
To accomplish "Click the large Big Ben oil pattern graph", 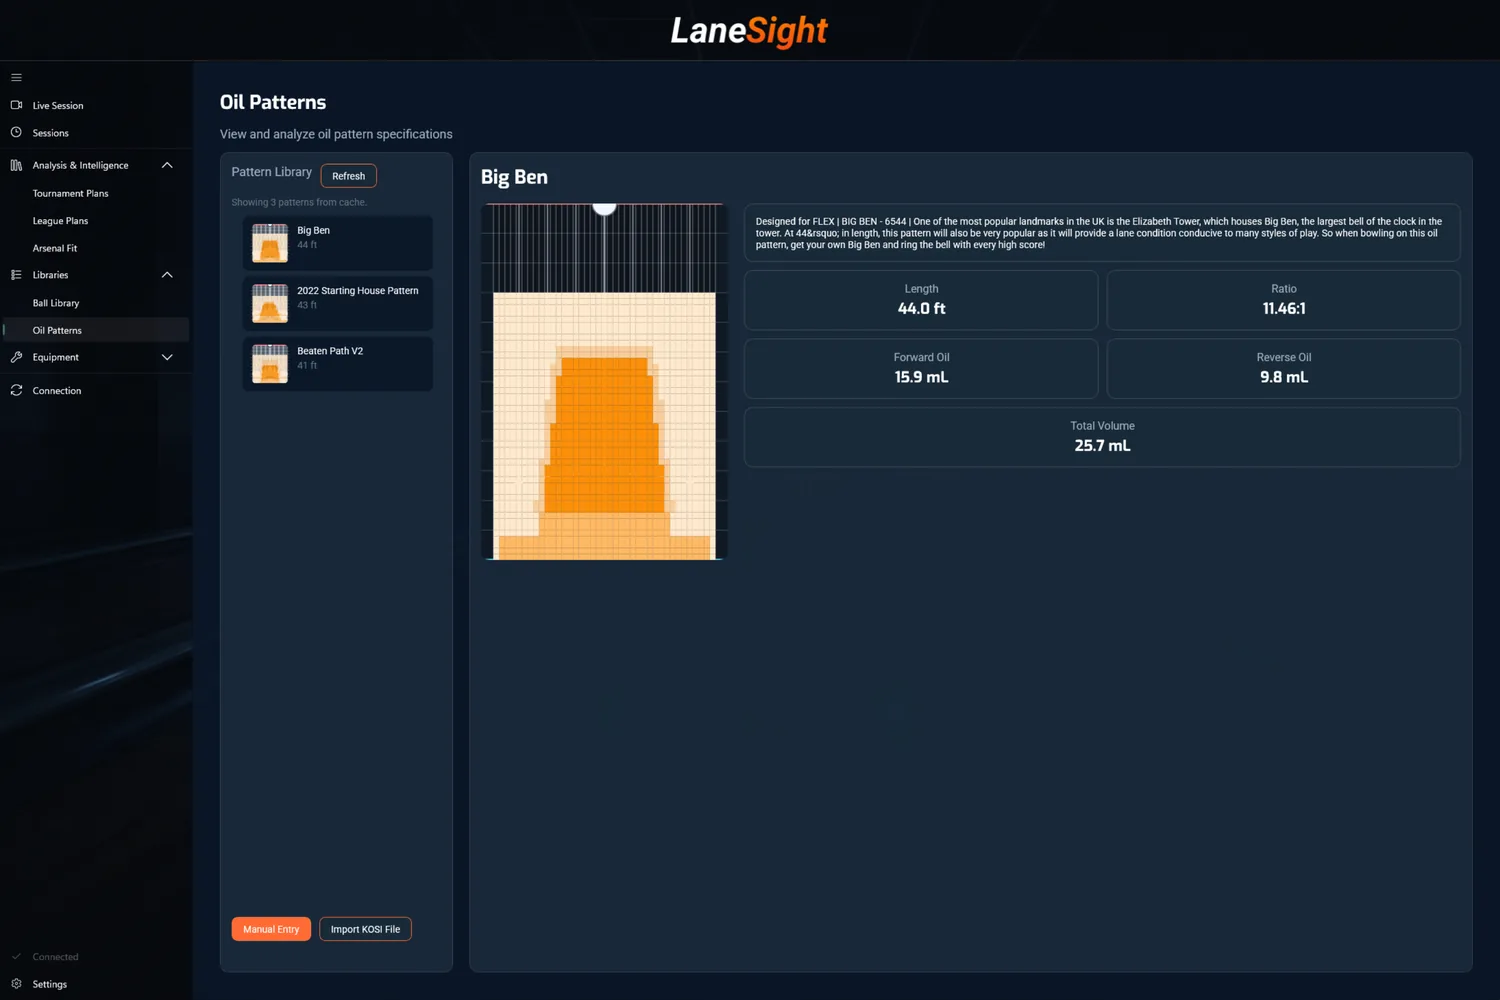I will click(602, 380).
